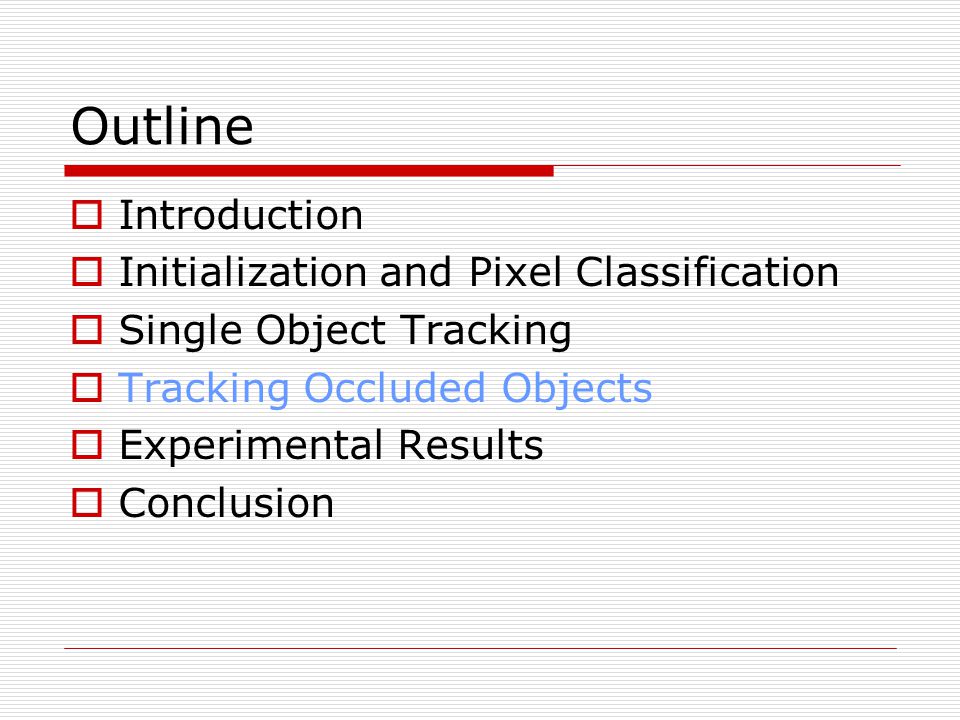Select the Single Object Tracking line

click(345, 331)
